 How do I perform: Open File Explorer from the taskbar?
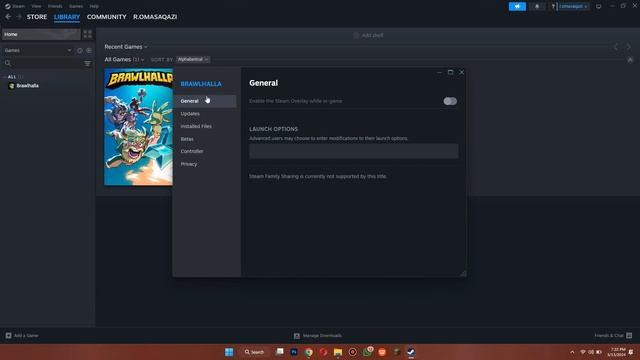pos(338,352)
